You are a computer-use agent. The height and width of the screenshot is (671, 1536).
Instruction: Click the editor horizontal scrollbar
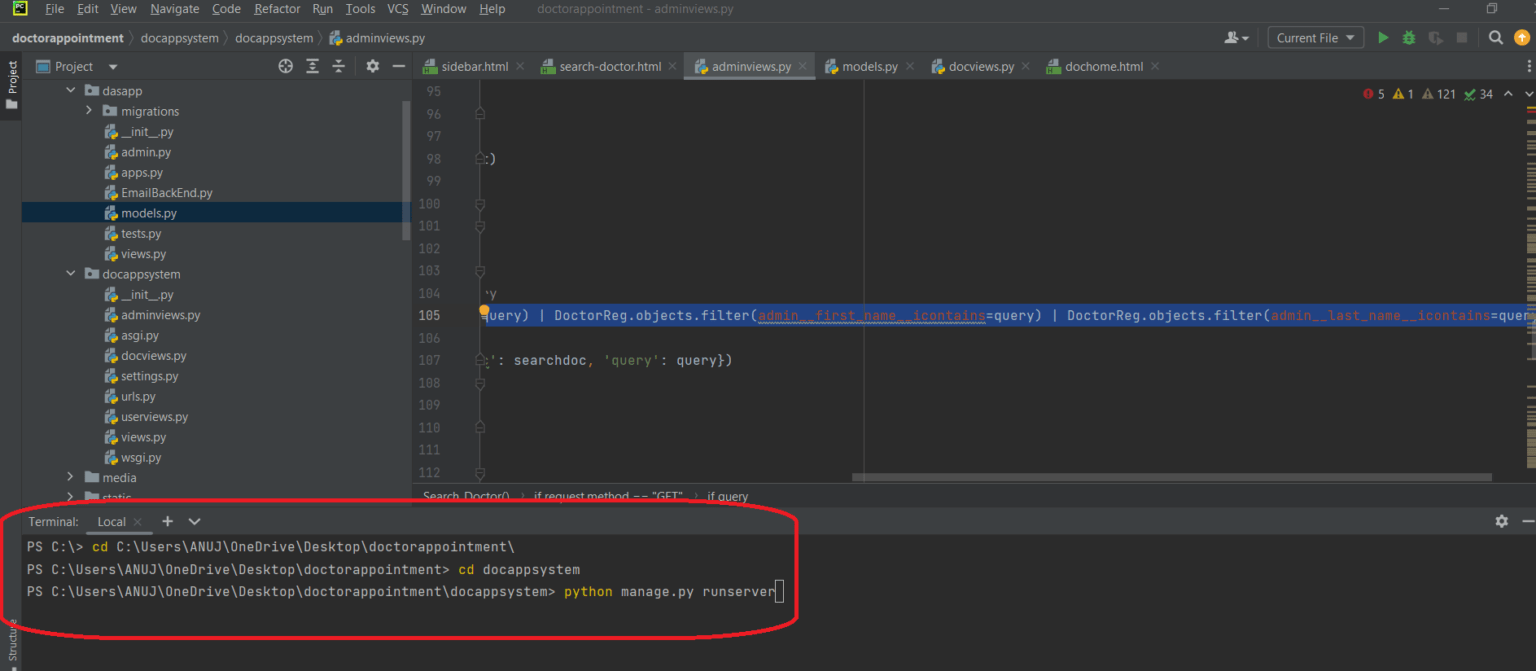(1170, 477)
